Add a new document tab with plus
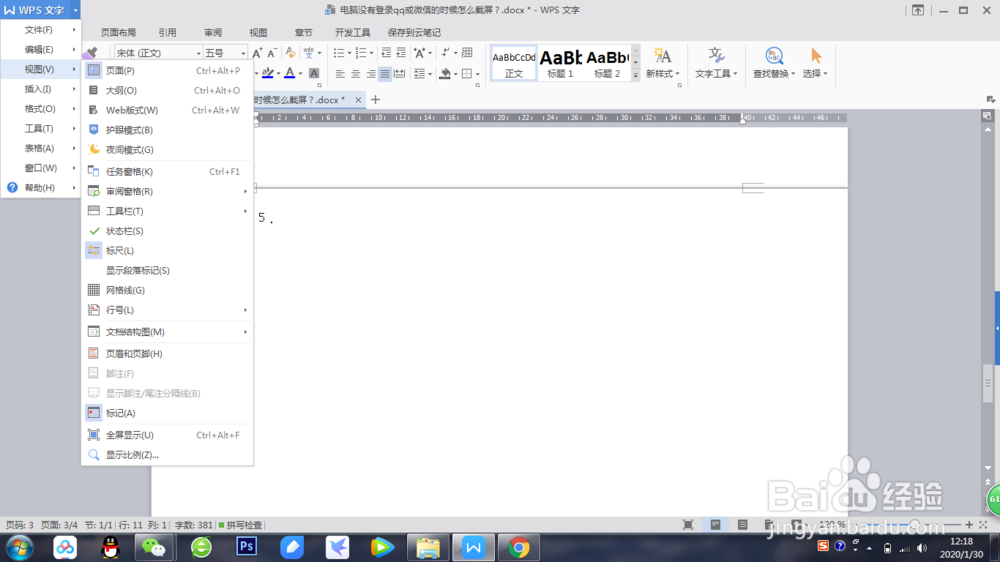The image size is (1000, 562). tap(375, 100)
